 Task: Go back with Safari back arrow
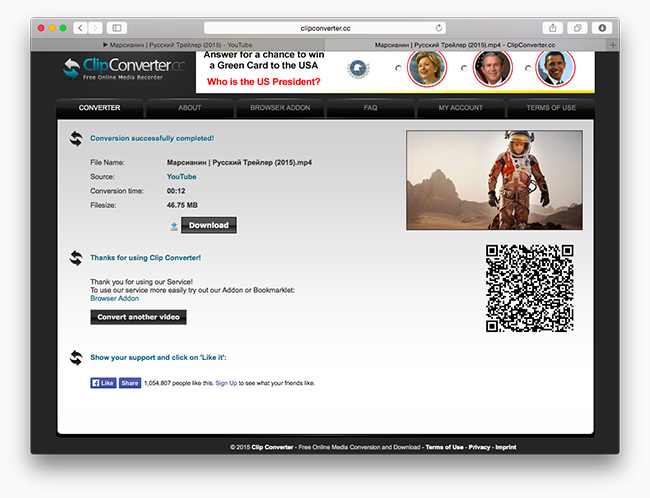[80, 28]
